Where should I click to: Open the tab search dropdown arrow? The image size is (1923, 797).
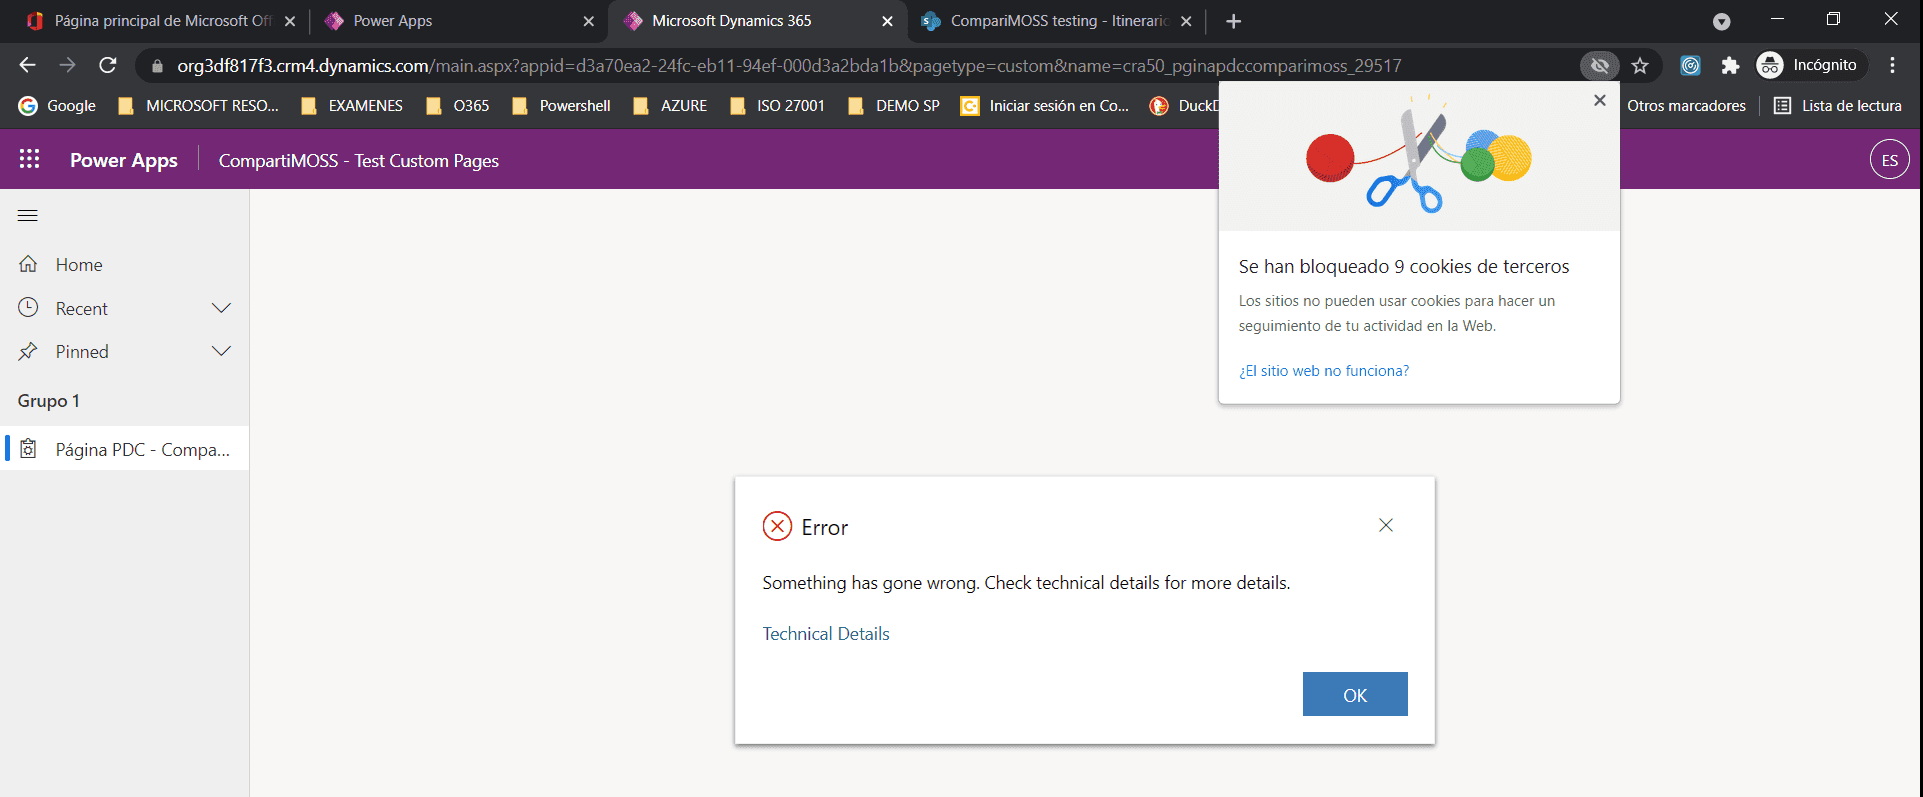[1721, 21]
